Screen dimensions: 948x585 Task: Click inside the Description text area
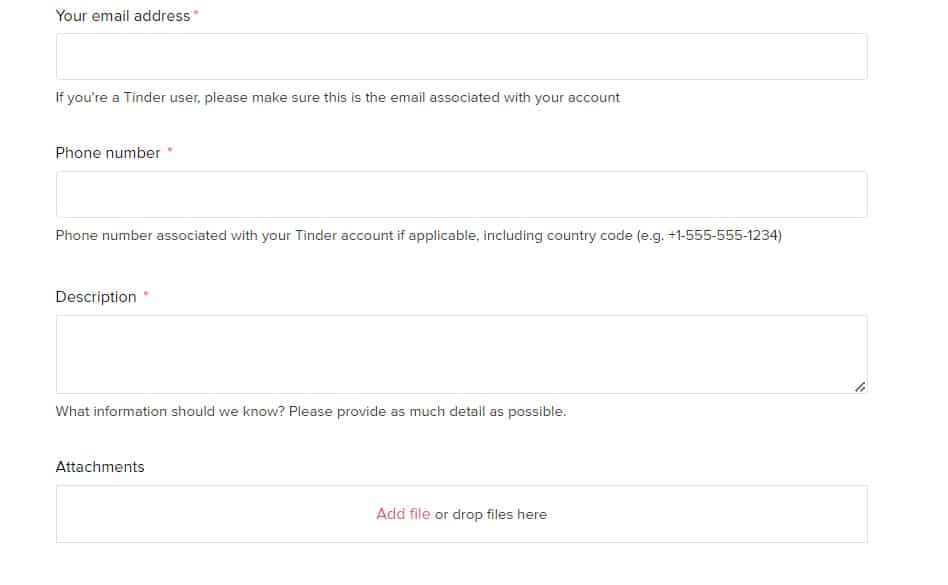pos(461,354)
